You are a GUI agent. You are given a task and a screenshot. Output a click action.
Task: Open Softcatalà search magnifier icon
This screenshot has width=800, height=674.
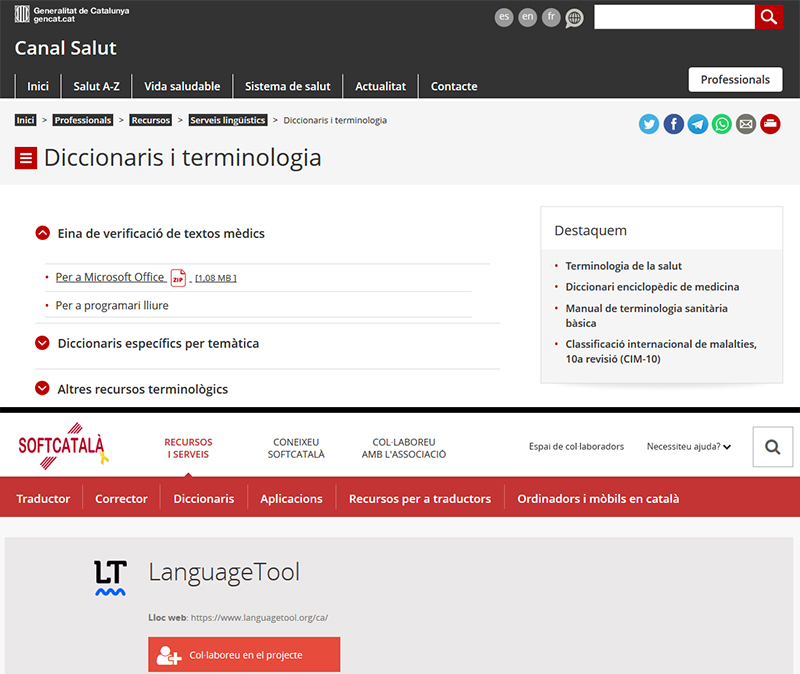pyautogui.click(x=772, y=447)
